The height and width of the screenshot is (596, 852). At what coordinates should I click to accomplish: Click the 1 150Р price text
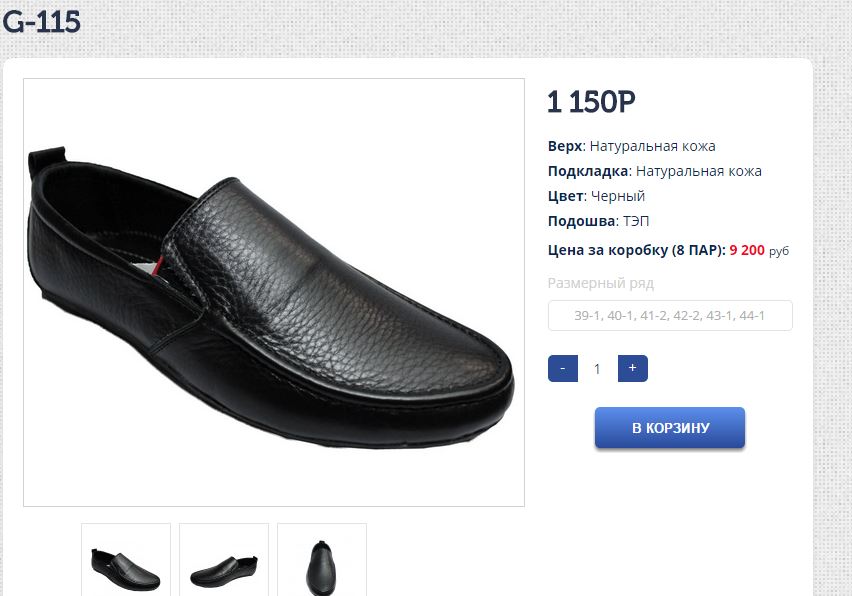tap(591, 102)
